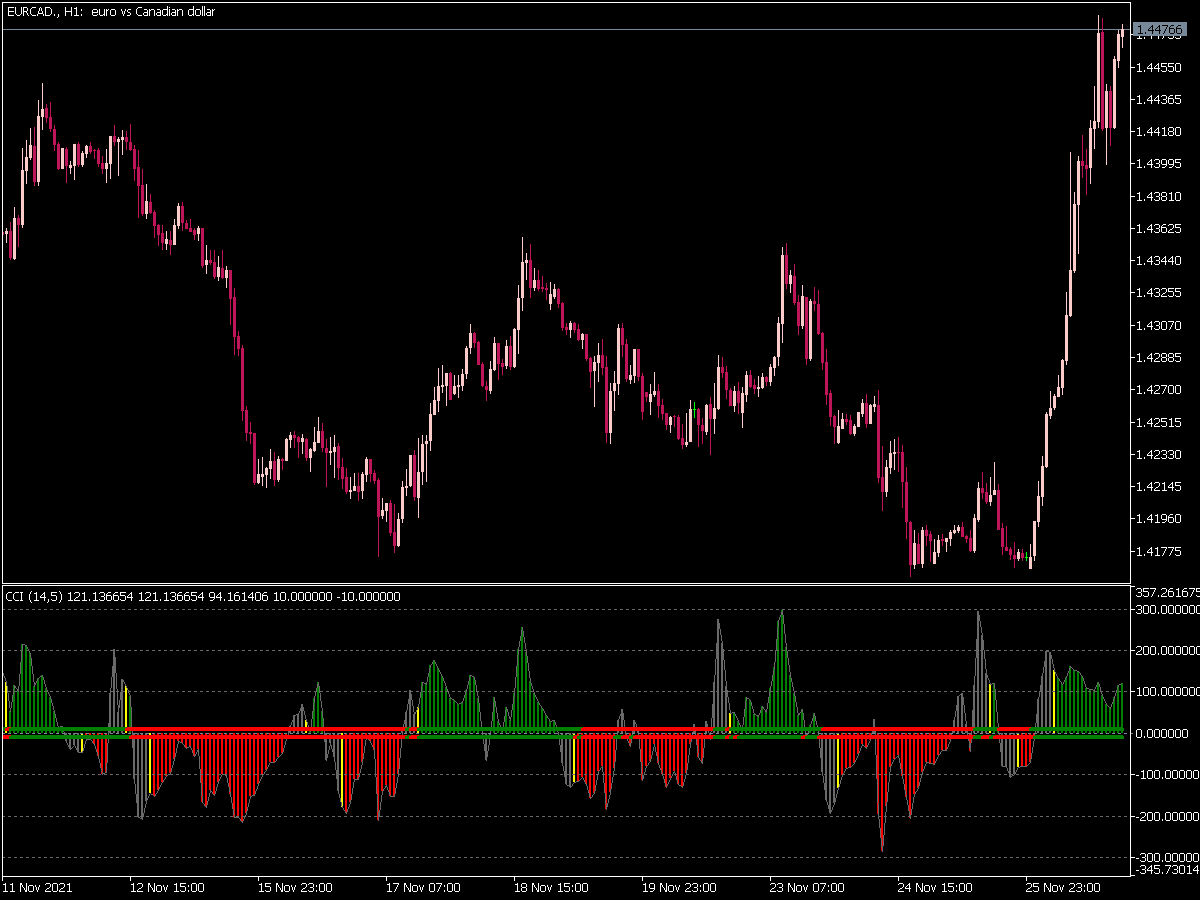This screenshot has width=1200, height=900.
Task: Click the 1.44365 price axis label
Action: tap(1160, 99)
